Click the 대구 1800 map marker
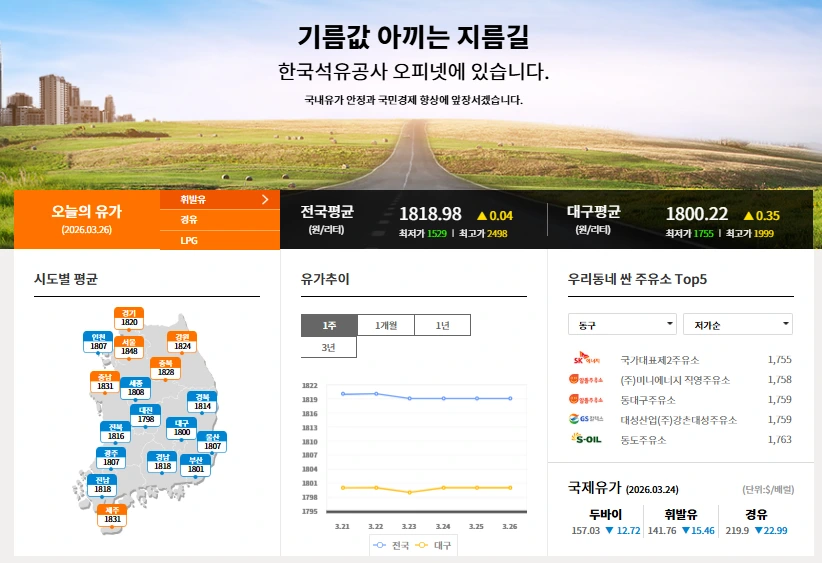The width and height of the screenshot is (822, 563). click(181, 428)
